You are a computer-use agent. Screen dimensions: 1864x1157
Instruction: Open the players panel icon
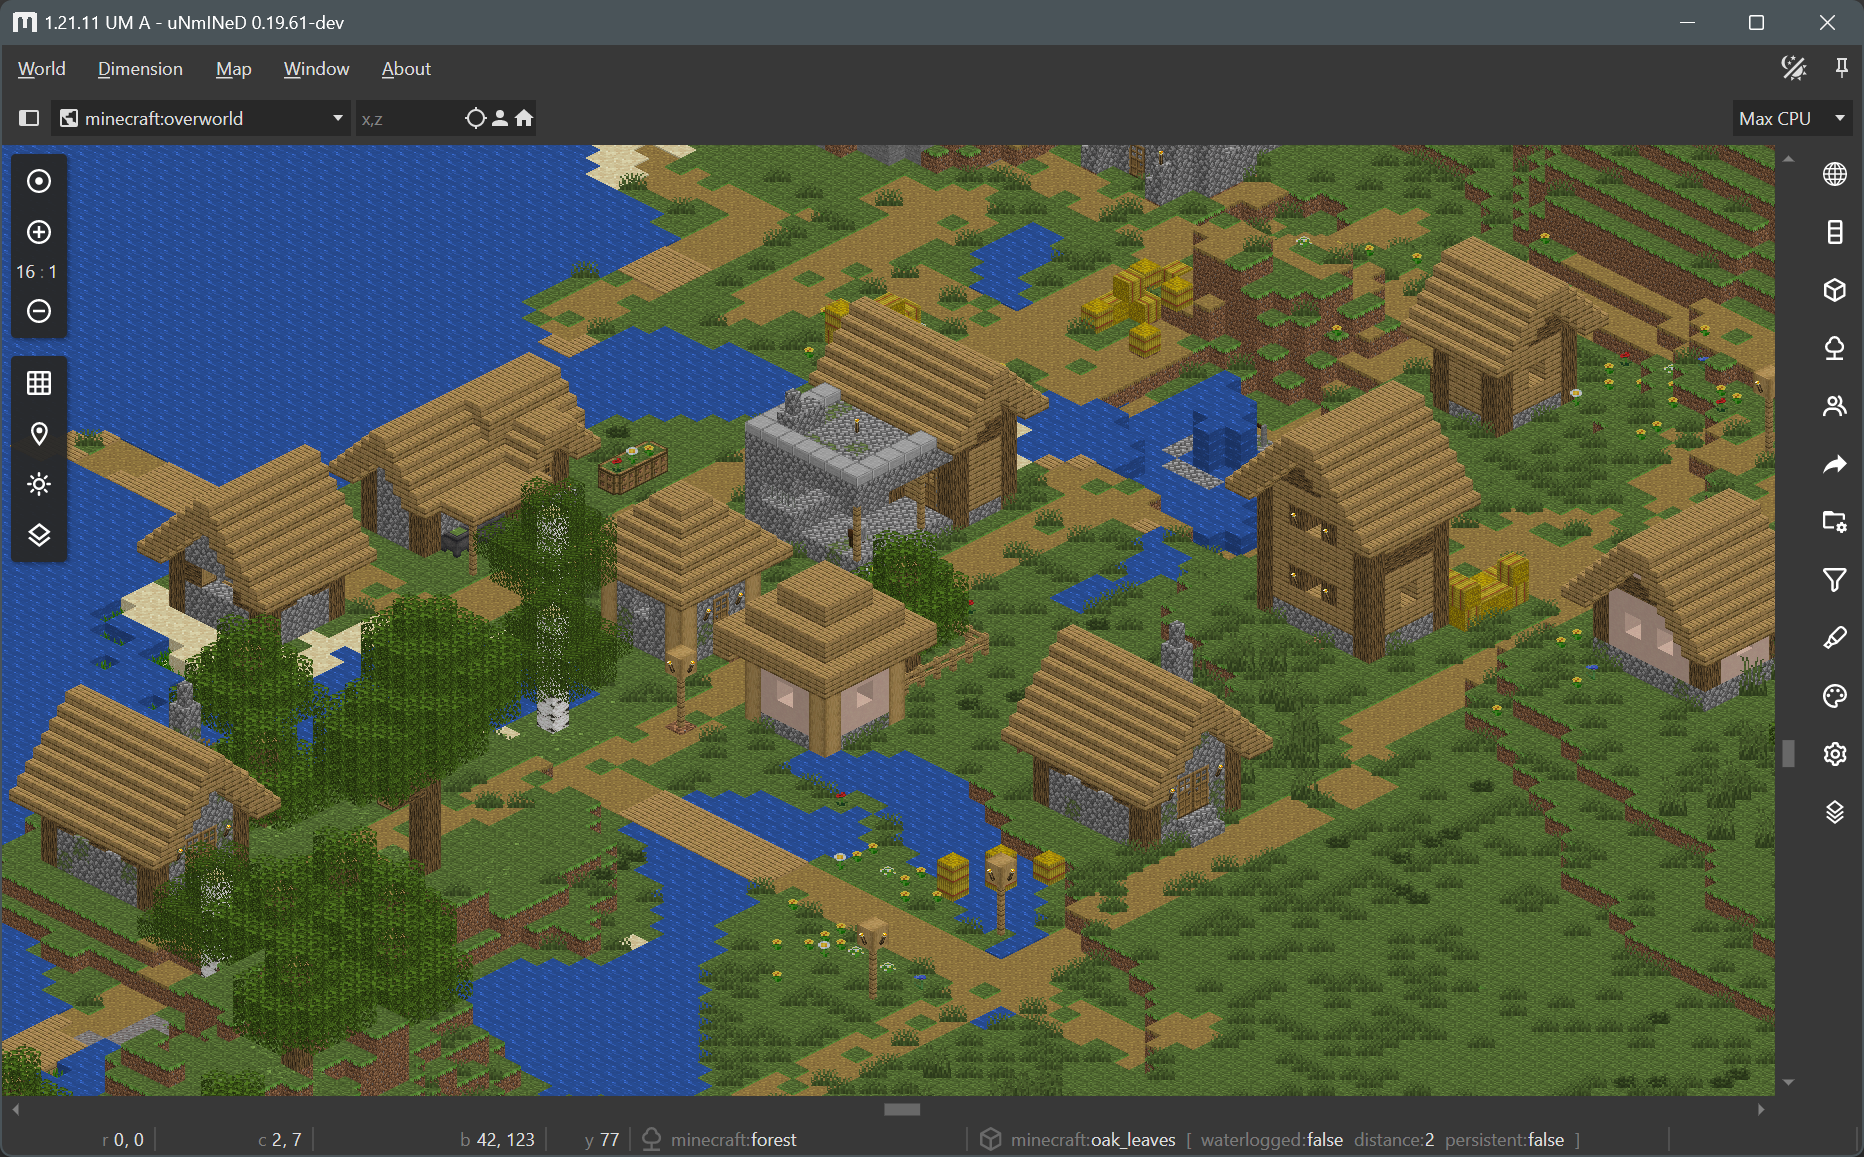[1834, 406]
